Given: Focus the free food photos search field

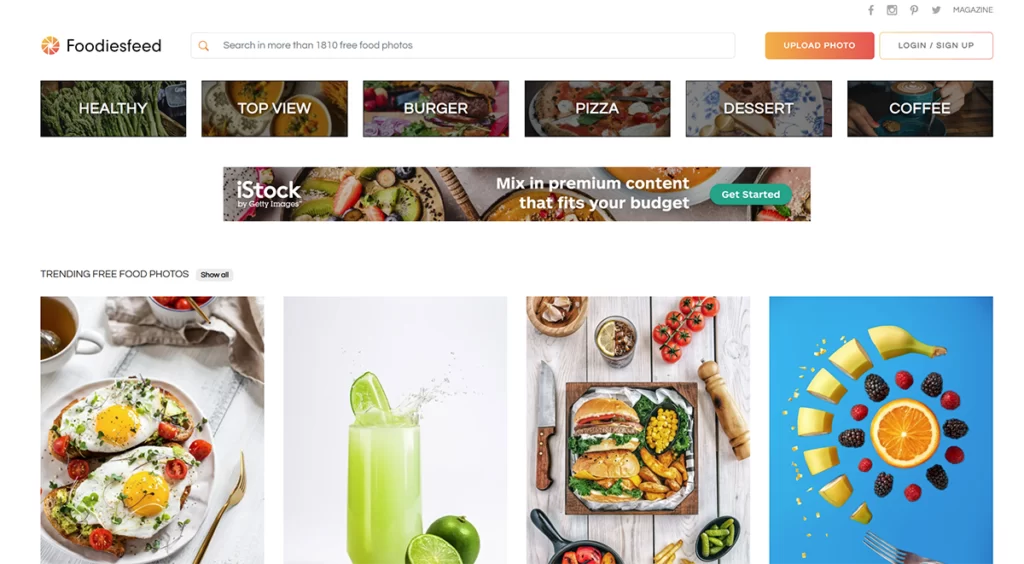Looking at the screenshot, I should point(462,46).
